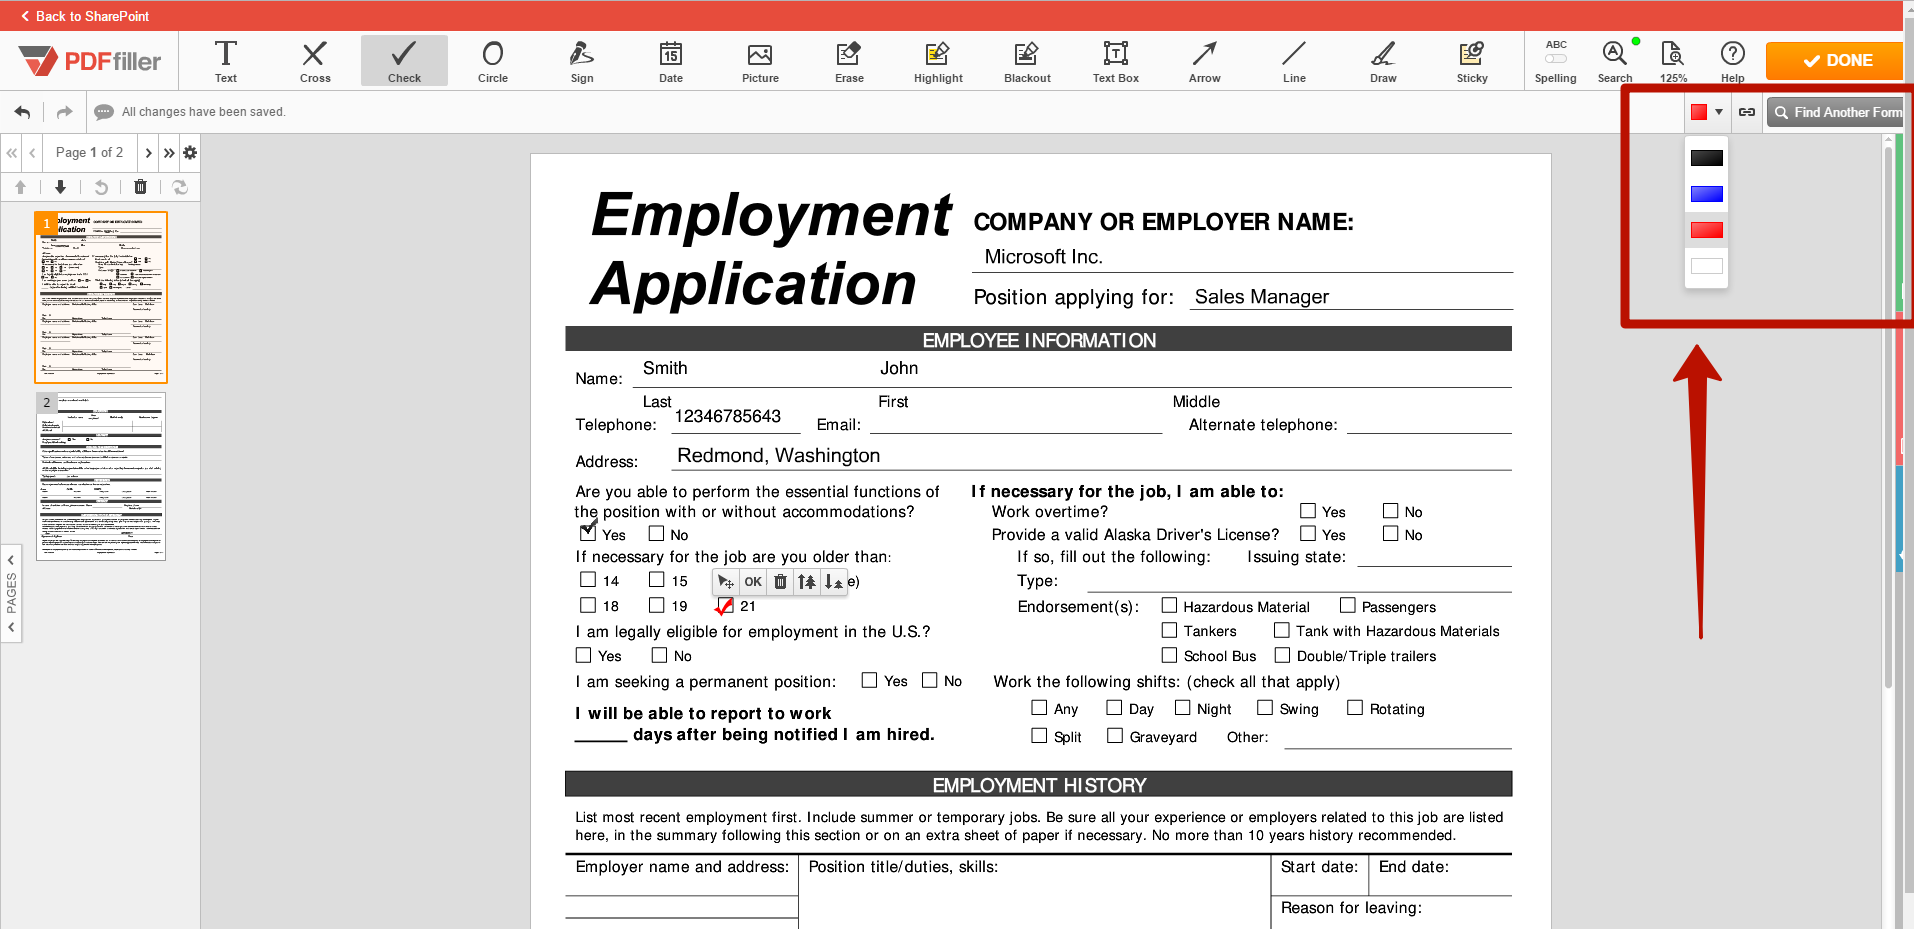The image size is (1914, 929).
Task: Click the move handle in popup toolbar
Action: [726, 582]
